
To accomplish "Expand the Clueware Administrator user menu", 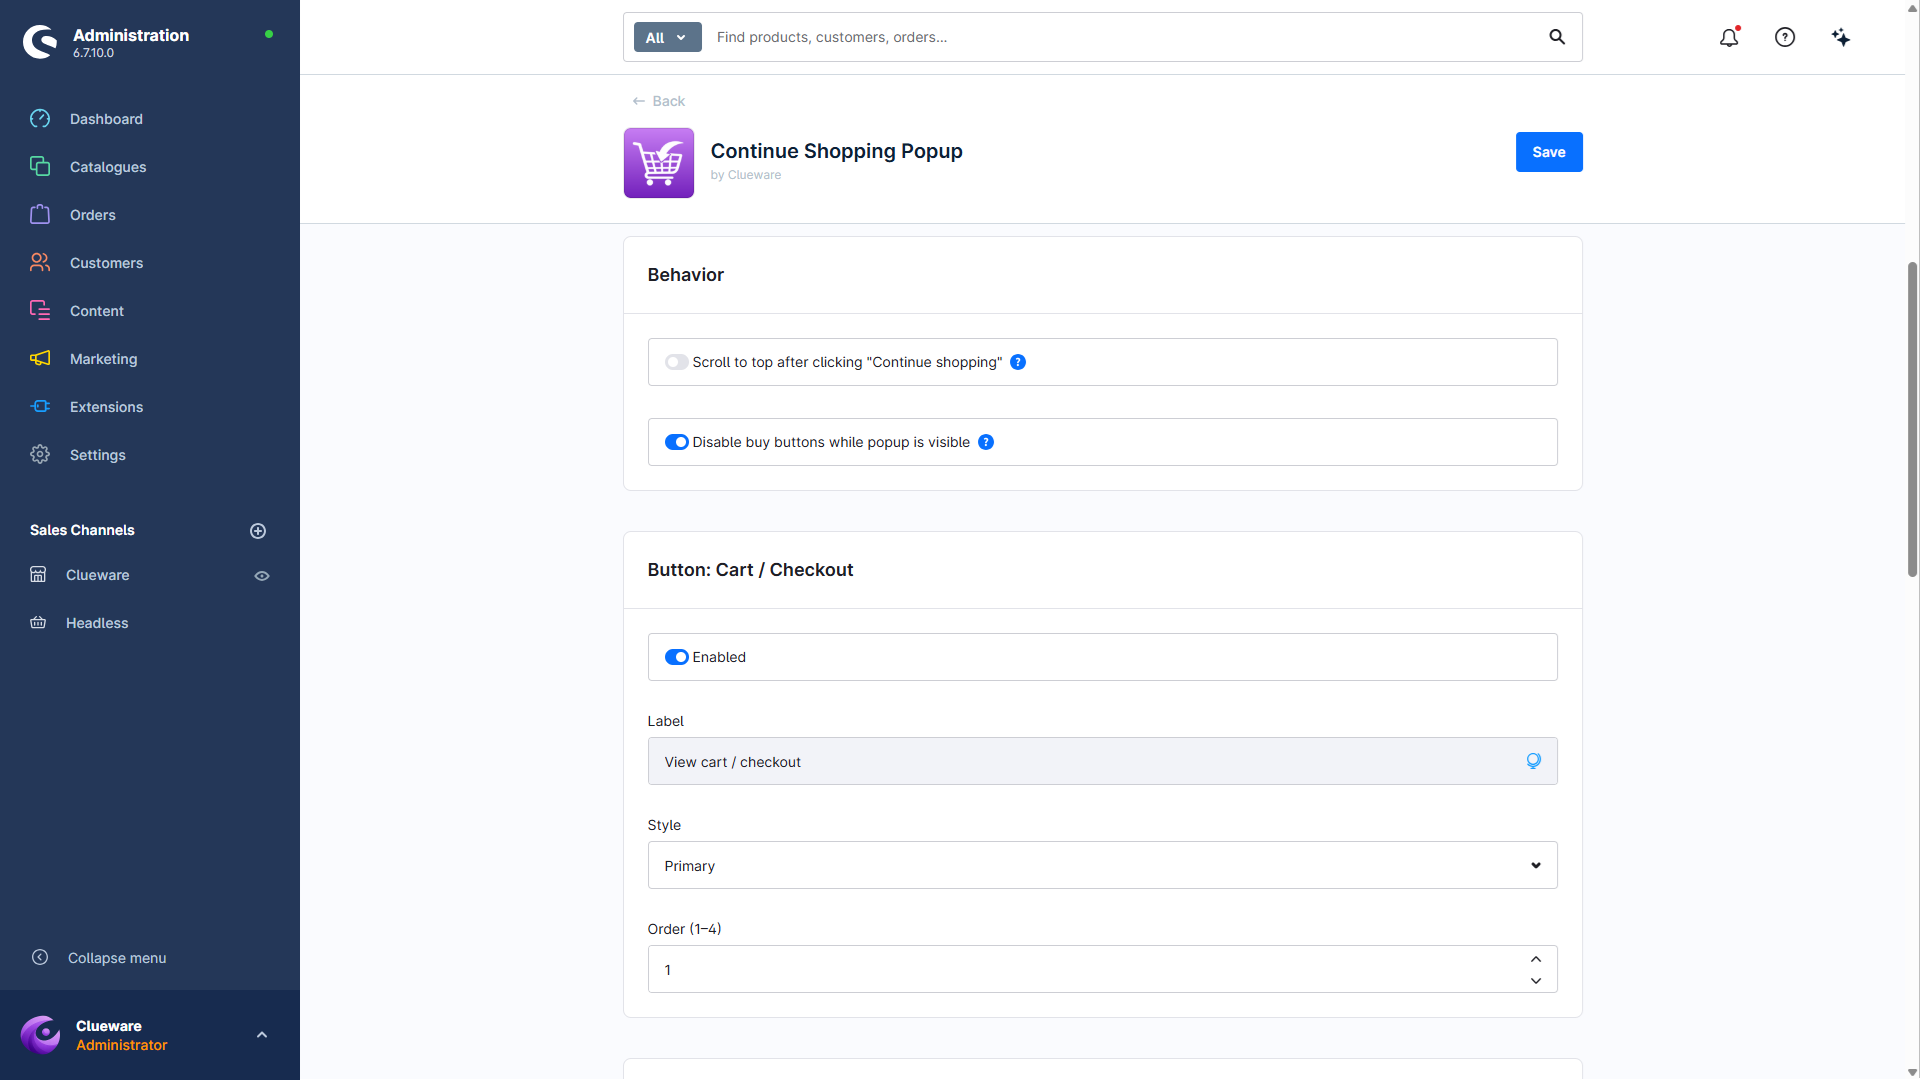I will pyautogui.click(x=262, y=1035).
